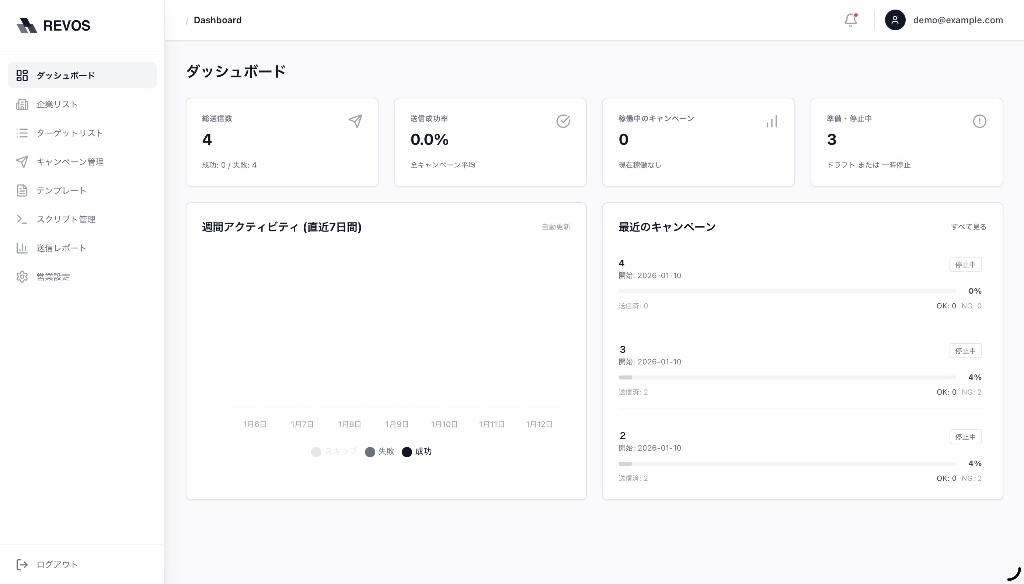This screenshot has width=1024, height=584.
Task: Switch to the Dashboard breadcrumb item
Action: click(x=217, y=20)
